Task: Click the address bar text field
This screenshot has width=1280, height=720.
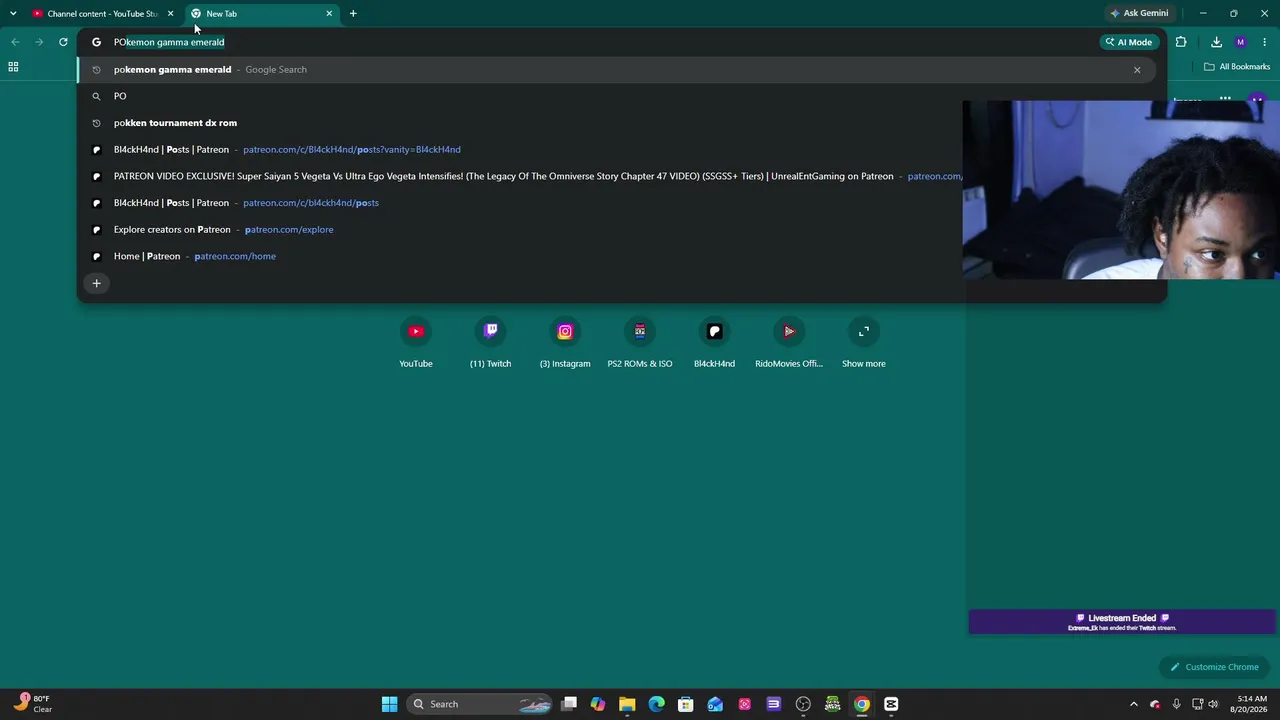Action: [x=600, y=42]
